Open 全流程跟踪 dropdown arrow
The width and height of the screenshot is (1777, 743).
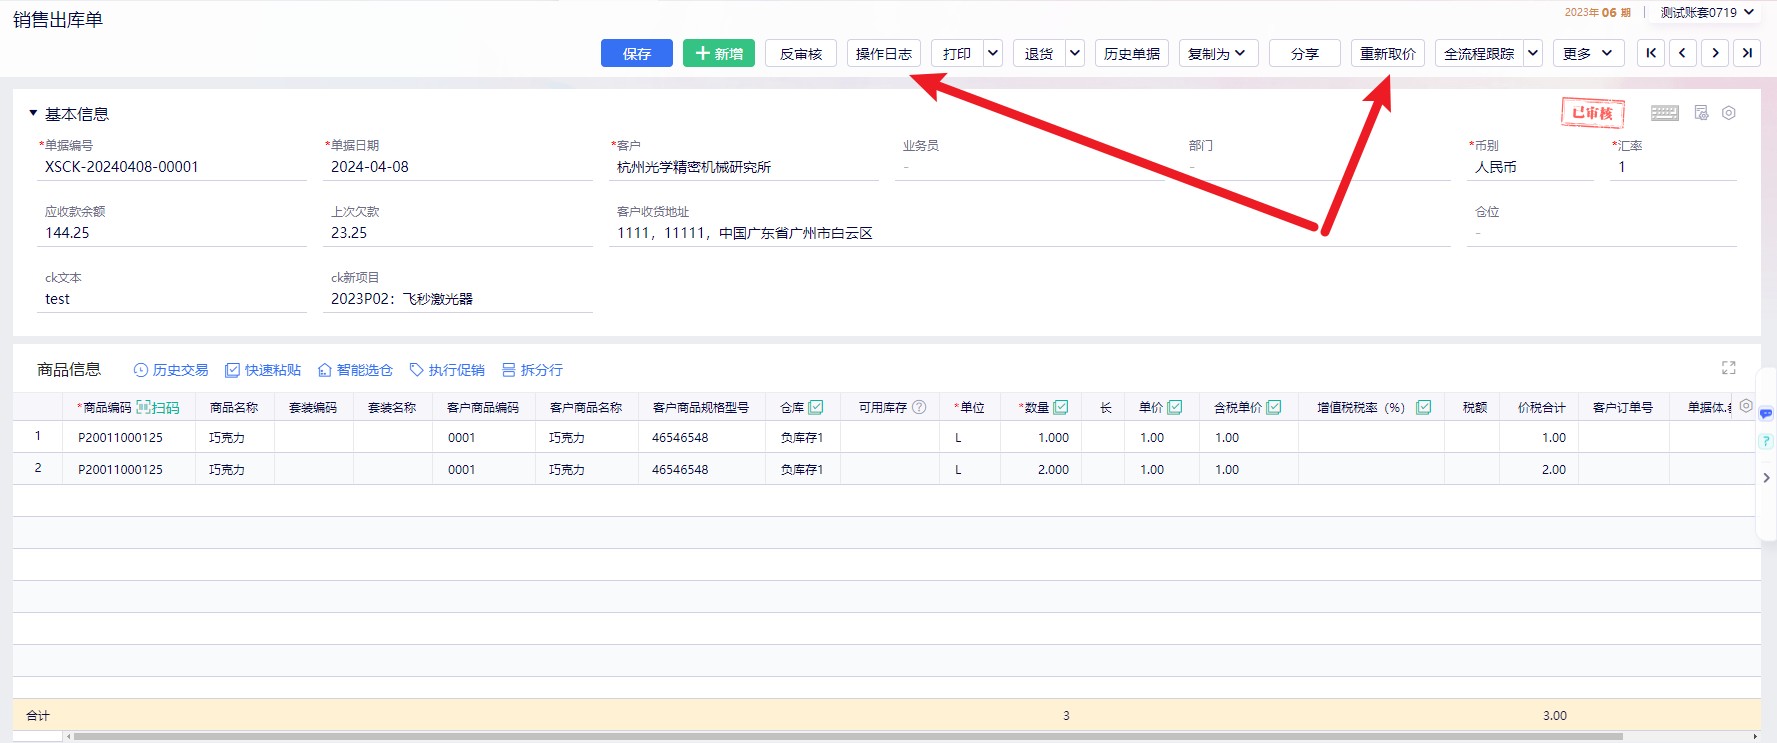coord(1533,53)
